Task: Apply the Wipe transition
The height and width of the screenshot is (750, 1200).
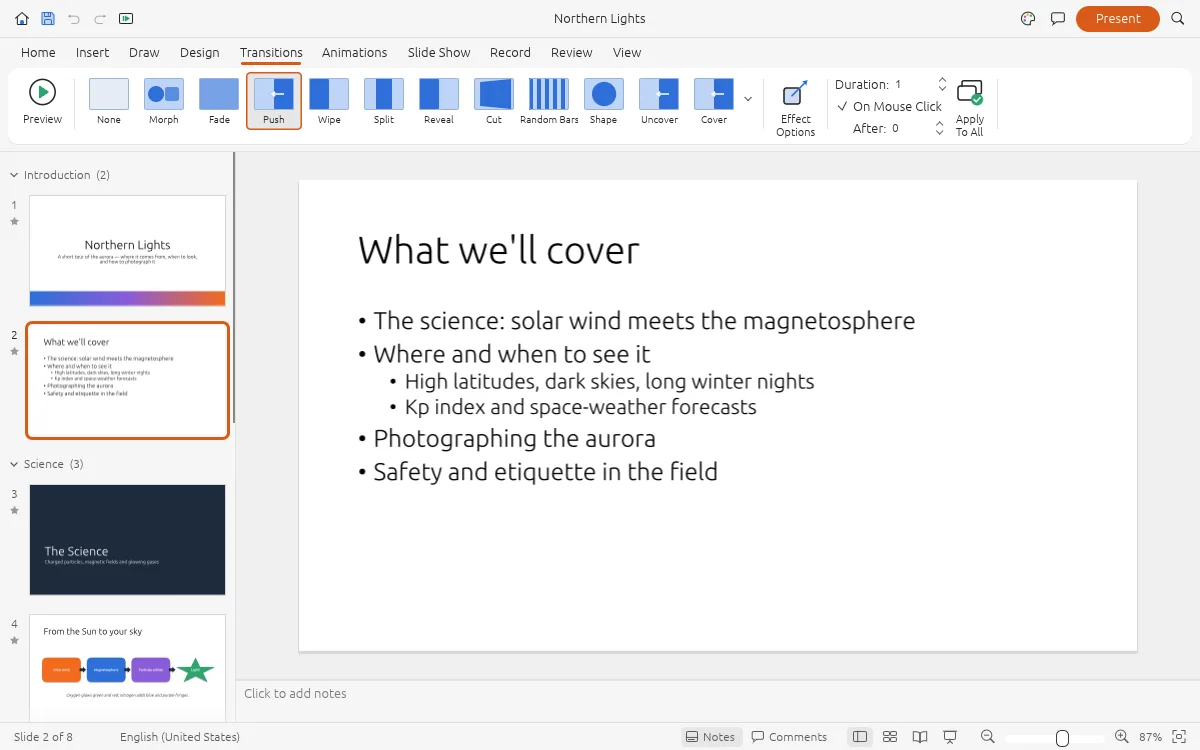Action: click(x=329, y=102)
